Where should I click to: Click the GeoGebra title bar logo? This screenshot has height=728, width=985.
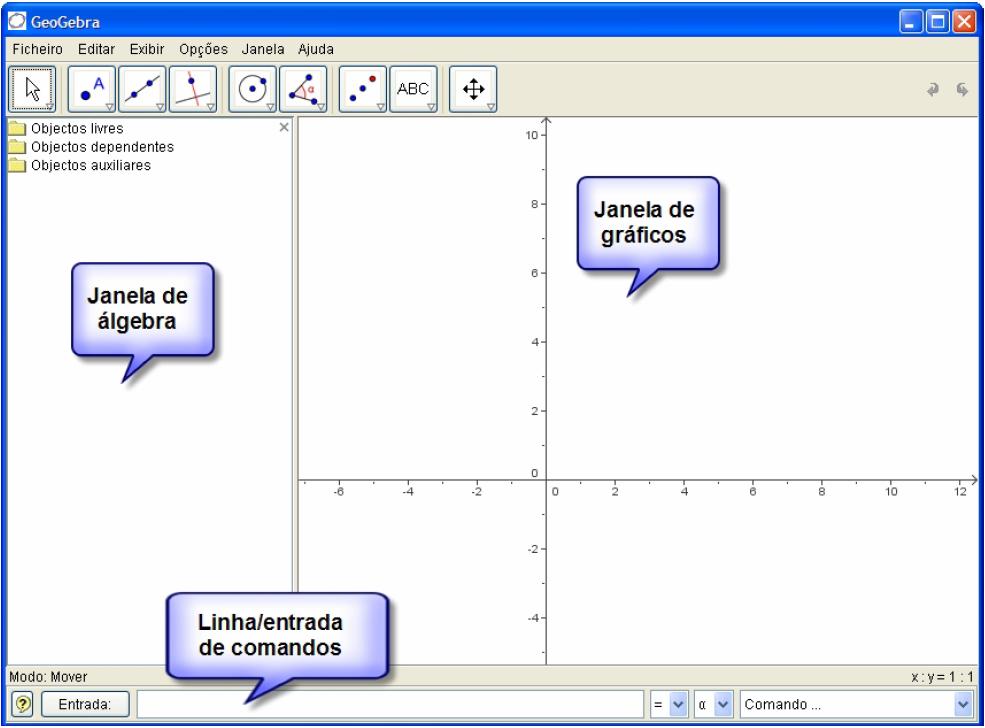[x=17, y=21]
